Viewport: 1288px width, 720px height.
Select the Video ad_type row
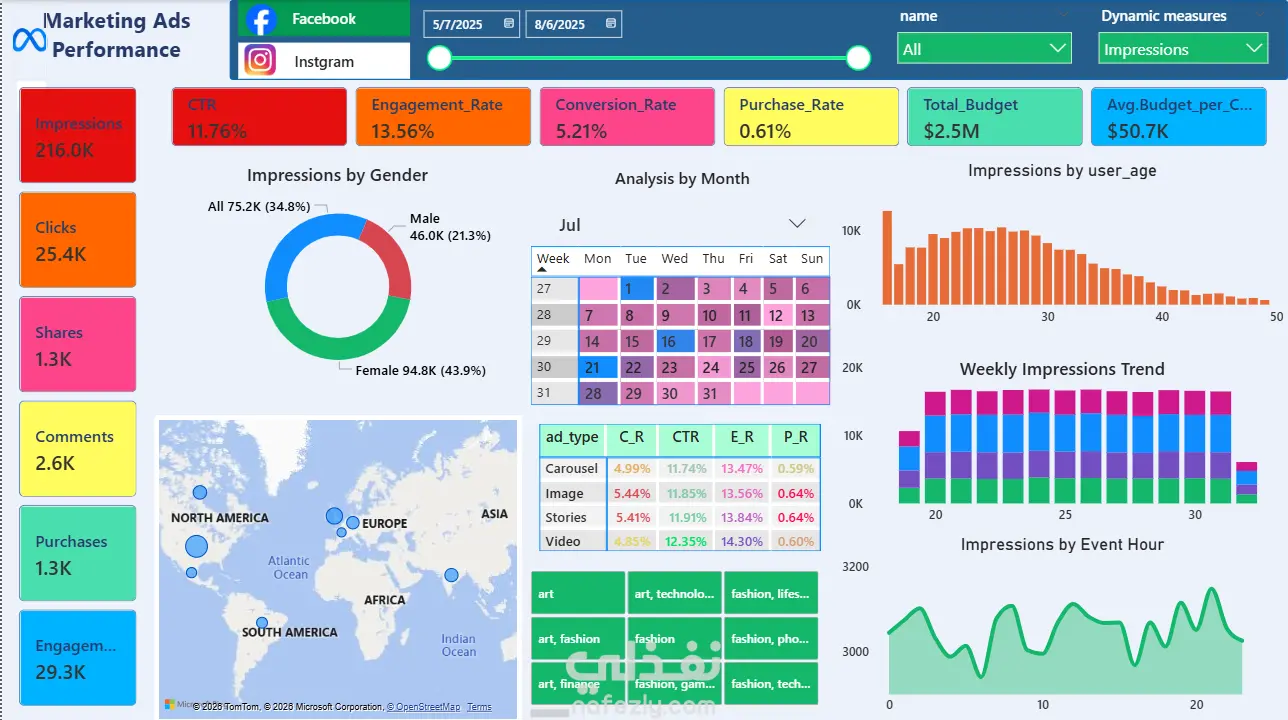[x=679, y=541]
